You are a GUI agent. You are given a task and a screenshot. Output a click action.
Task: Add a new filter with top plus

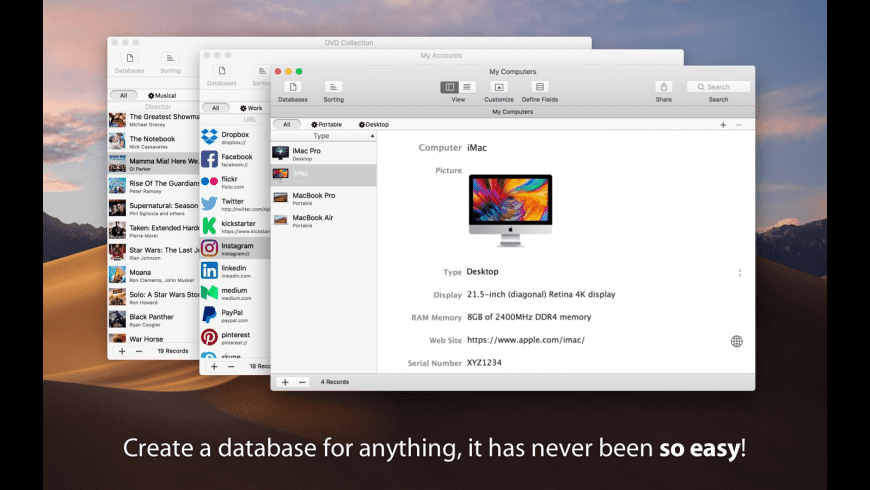pos(723,125)
